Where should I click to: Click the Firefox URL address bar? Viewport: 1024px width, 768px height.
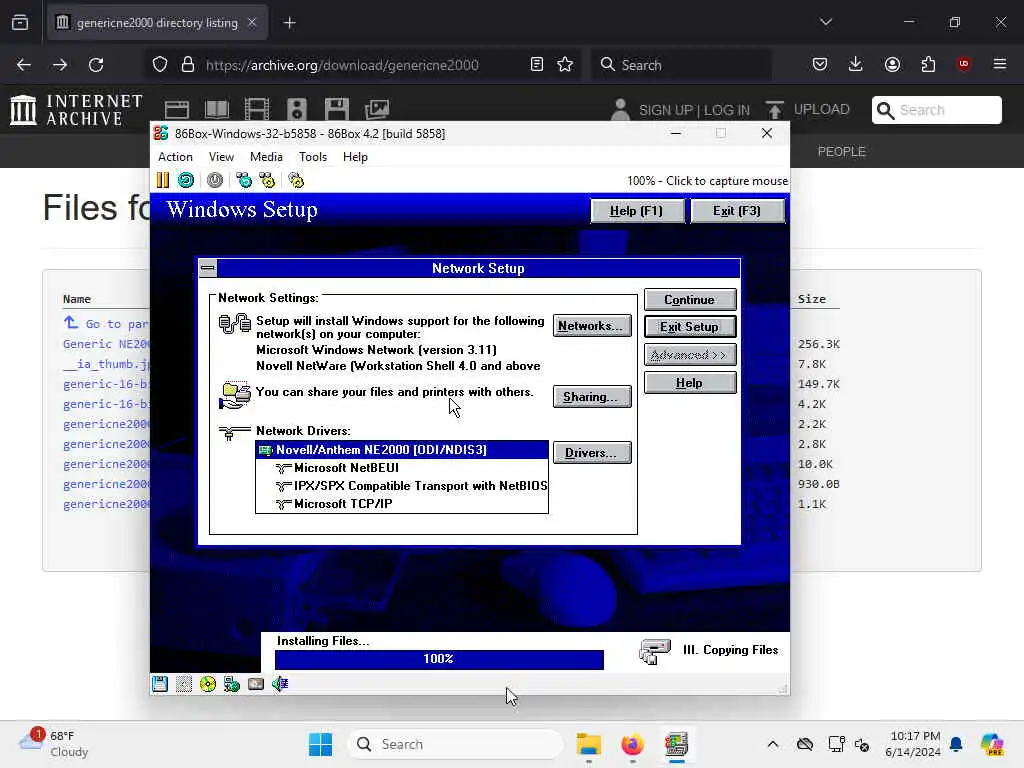(x=342, y=65)
